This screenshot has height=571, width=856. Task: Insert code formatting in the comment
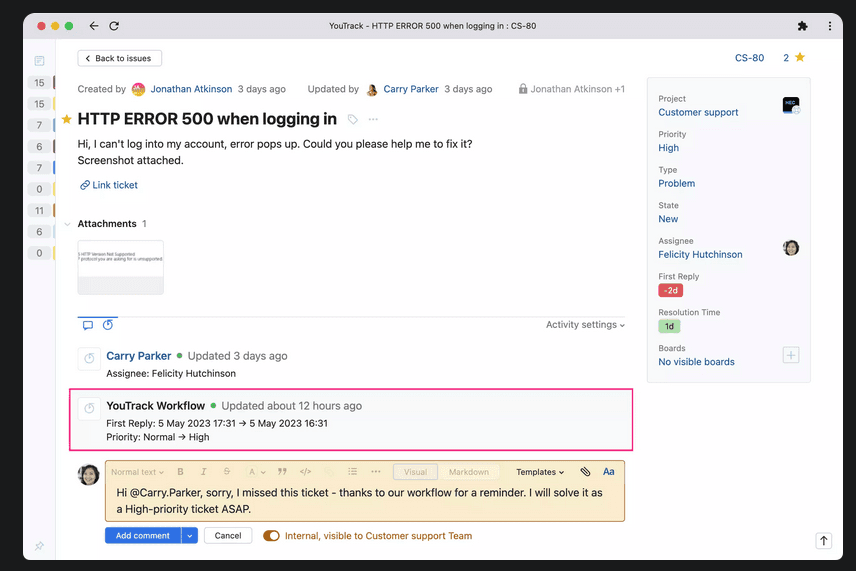pyautogui.click(x=305, y=472)
